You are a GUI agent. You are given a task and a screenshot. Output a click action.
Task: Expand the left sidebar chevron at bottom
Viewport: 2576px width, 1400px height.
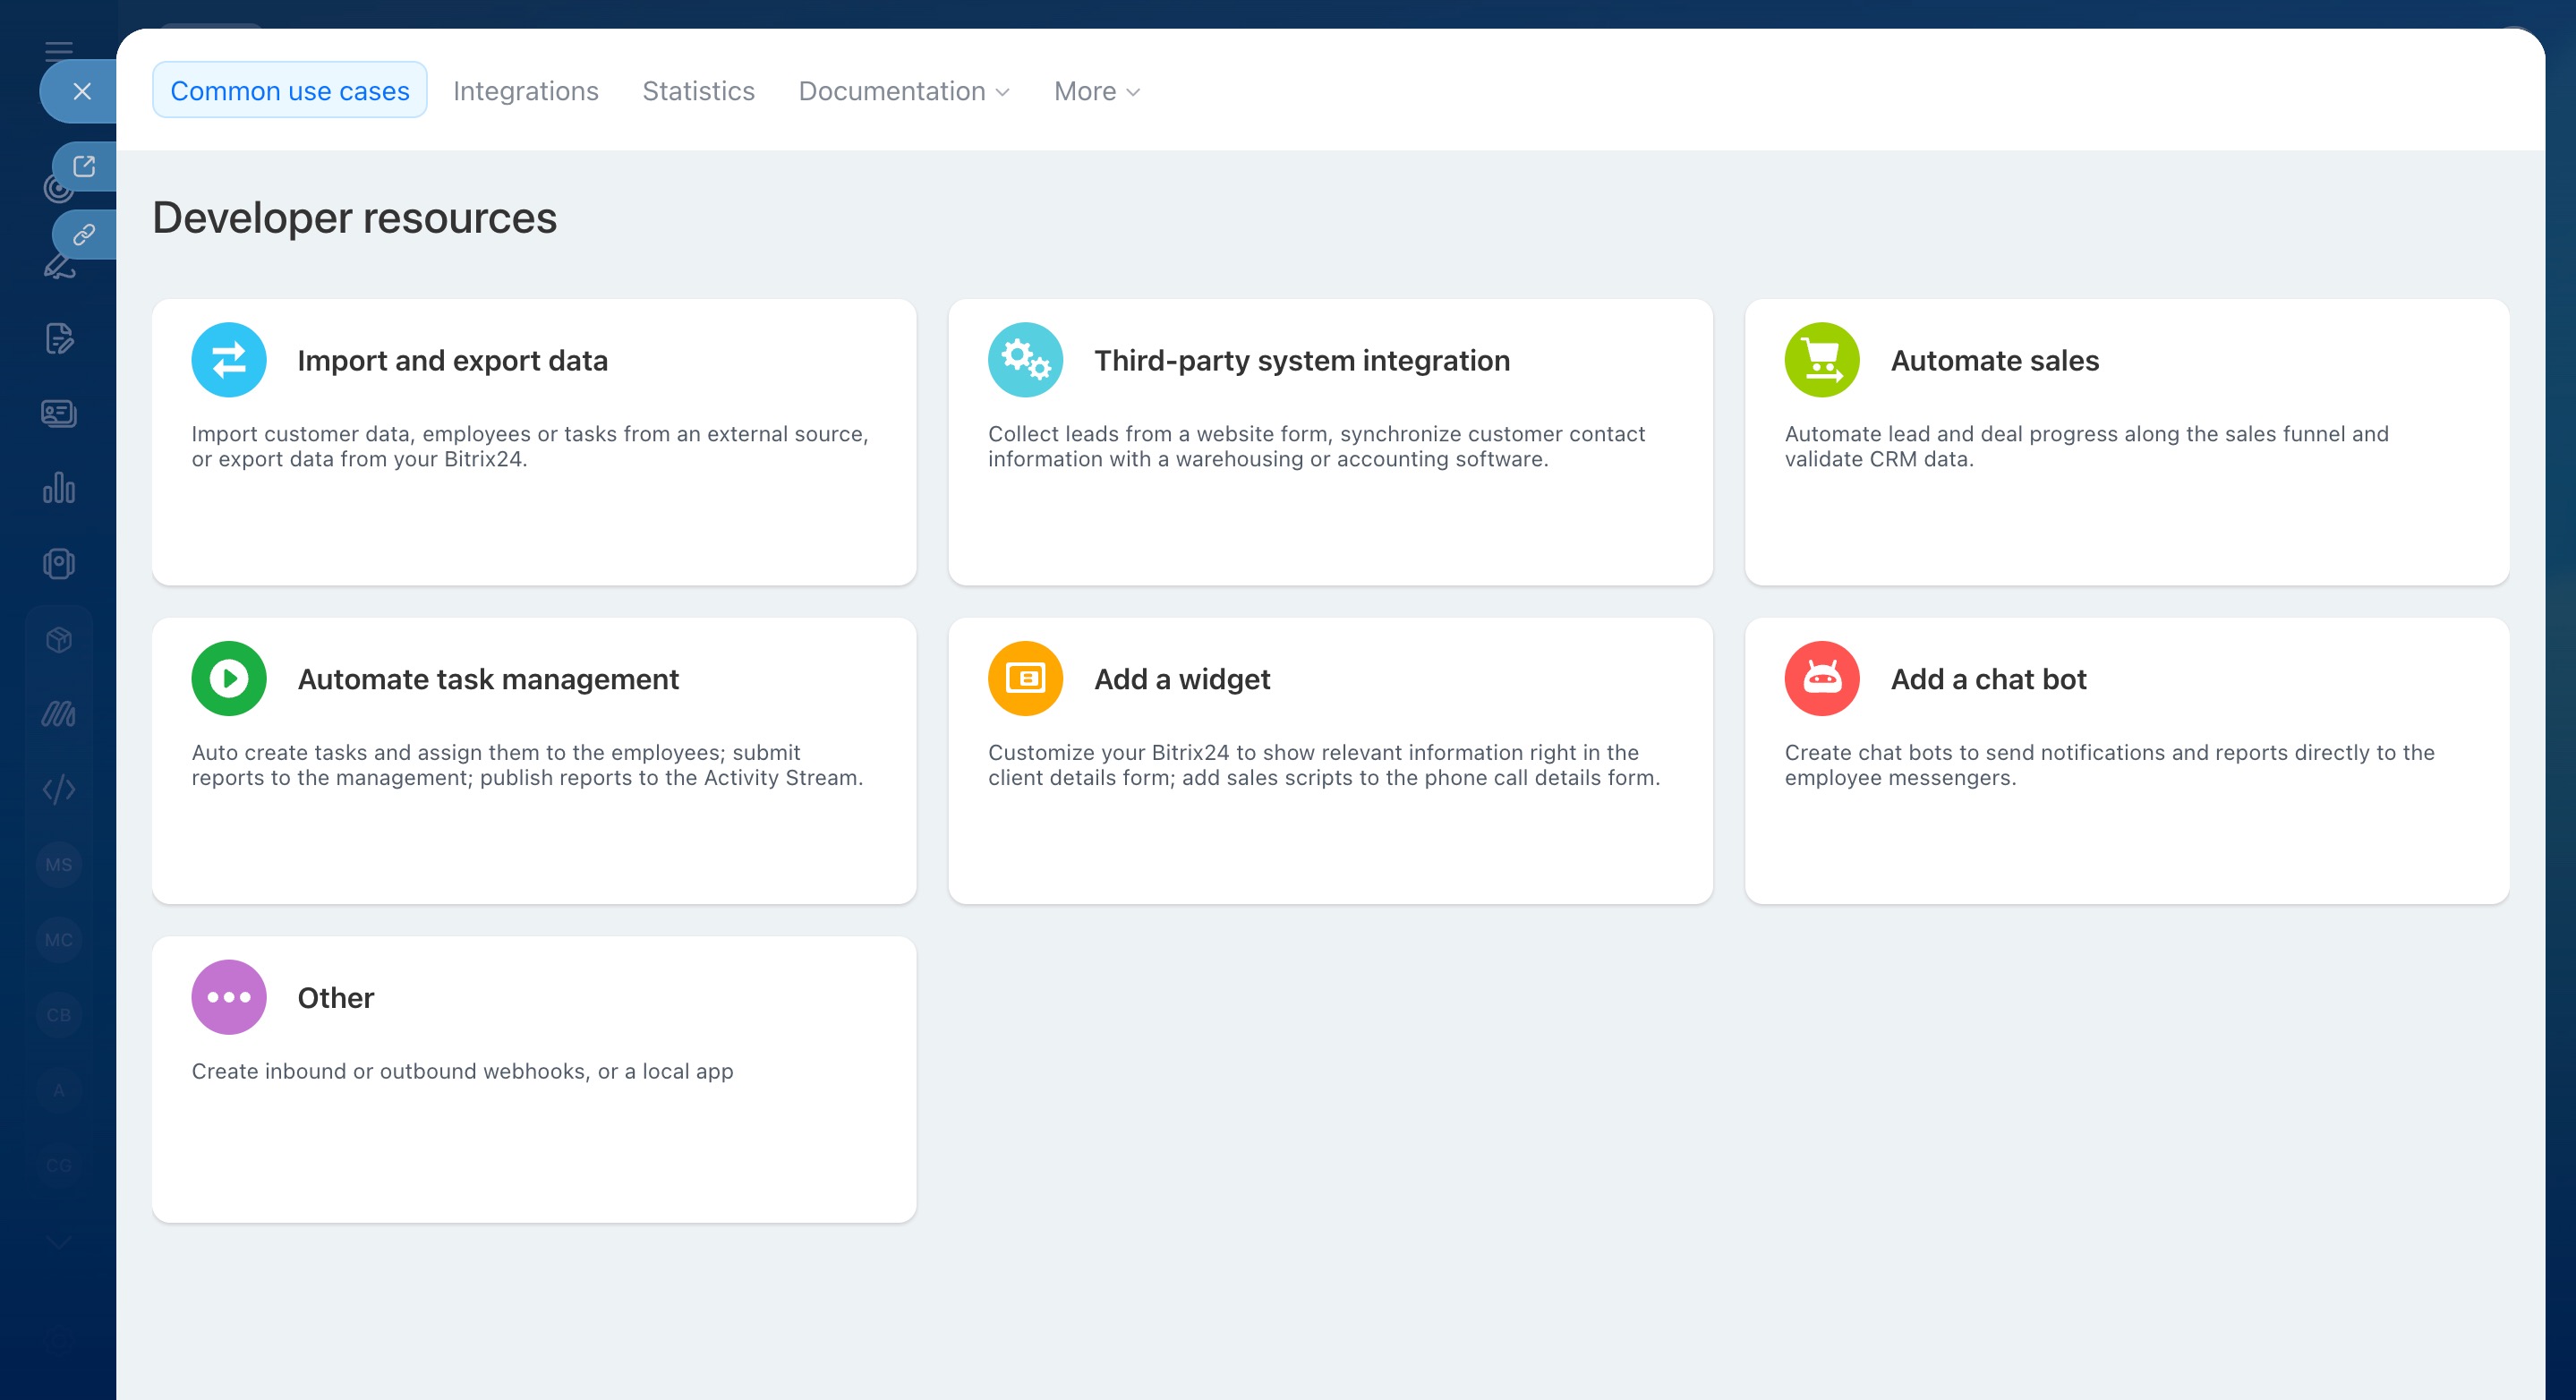(x=59, y=1242)
